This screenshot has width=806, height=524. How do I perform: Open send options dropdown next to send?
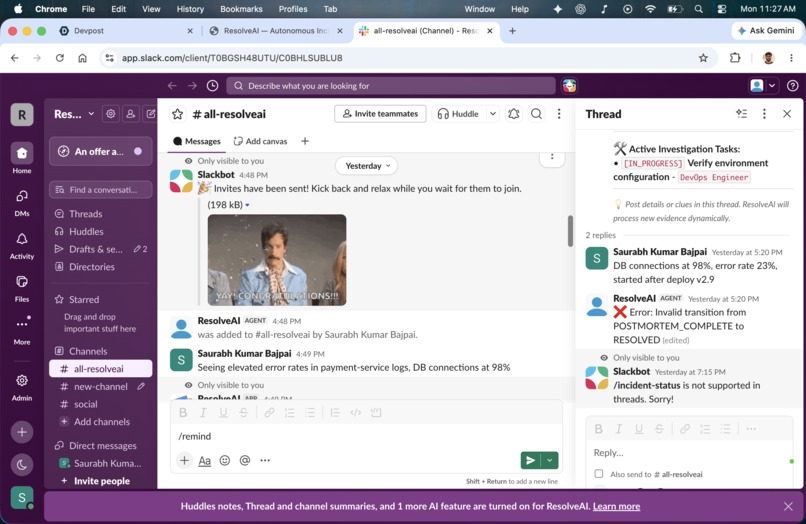tap(550, 460)
